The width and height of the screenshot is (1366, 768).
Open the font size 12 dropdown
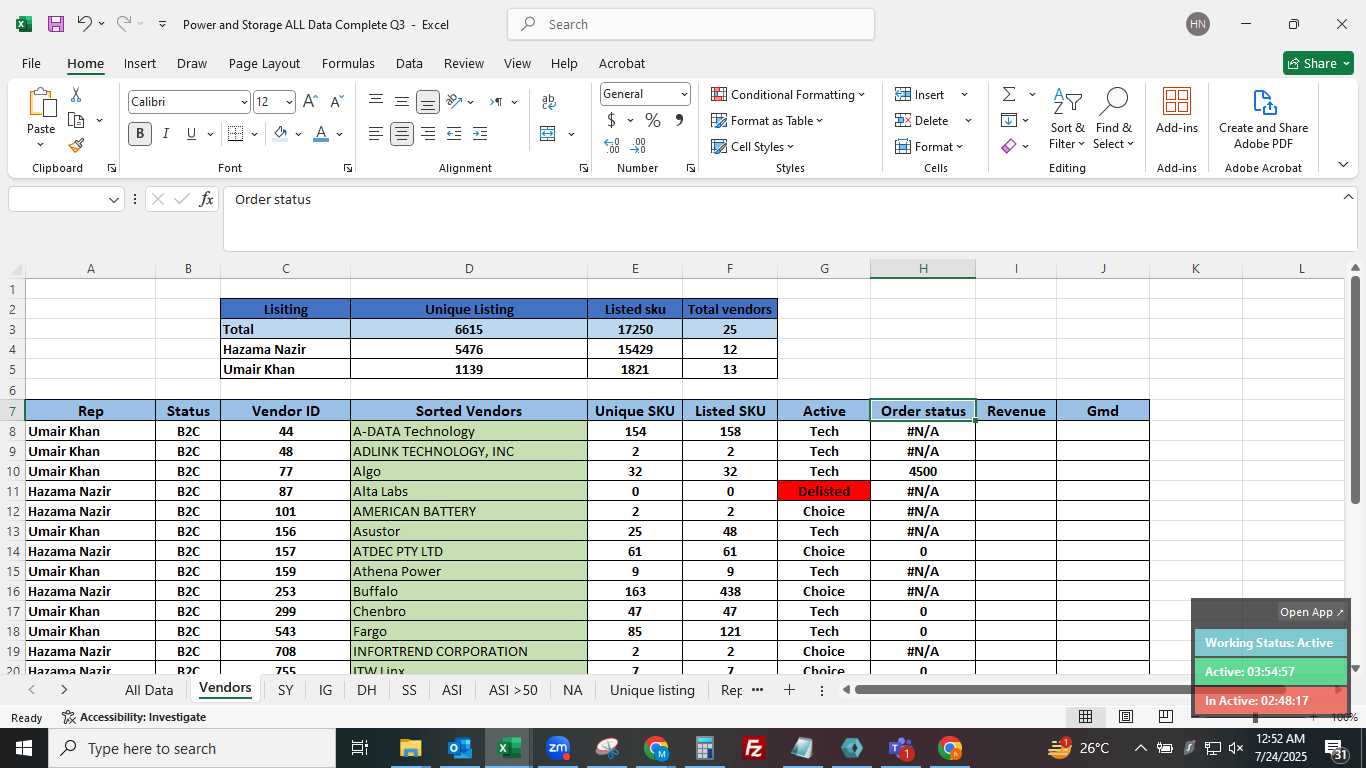coord(289,102)
